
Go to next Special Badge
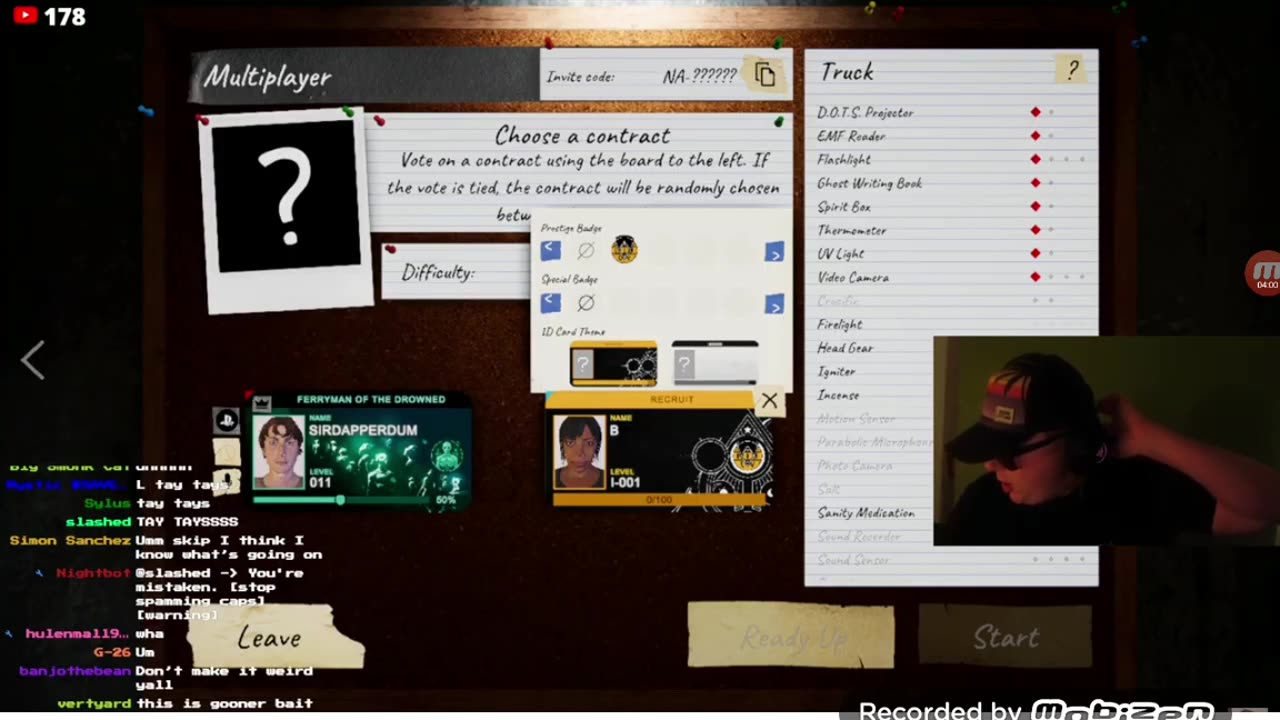click(x=774, y=304)
